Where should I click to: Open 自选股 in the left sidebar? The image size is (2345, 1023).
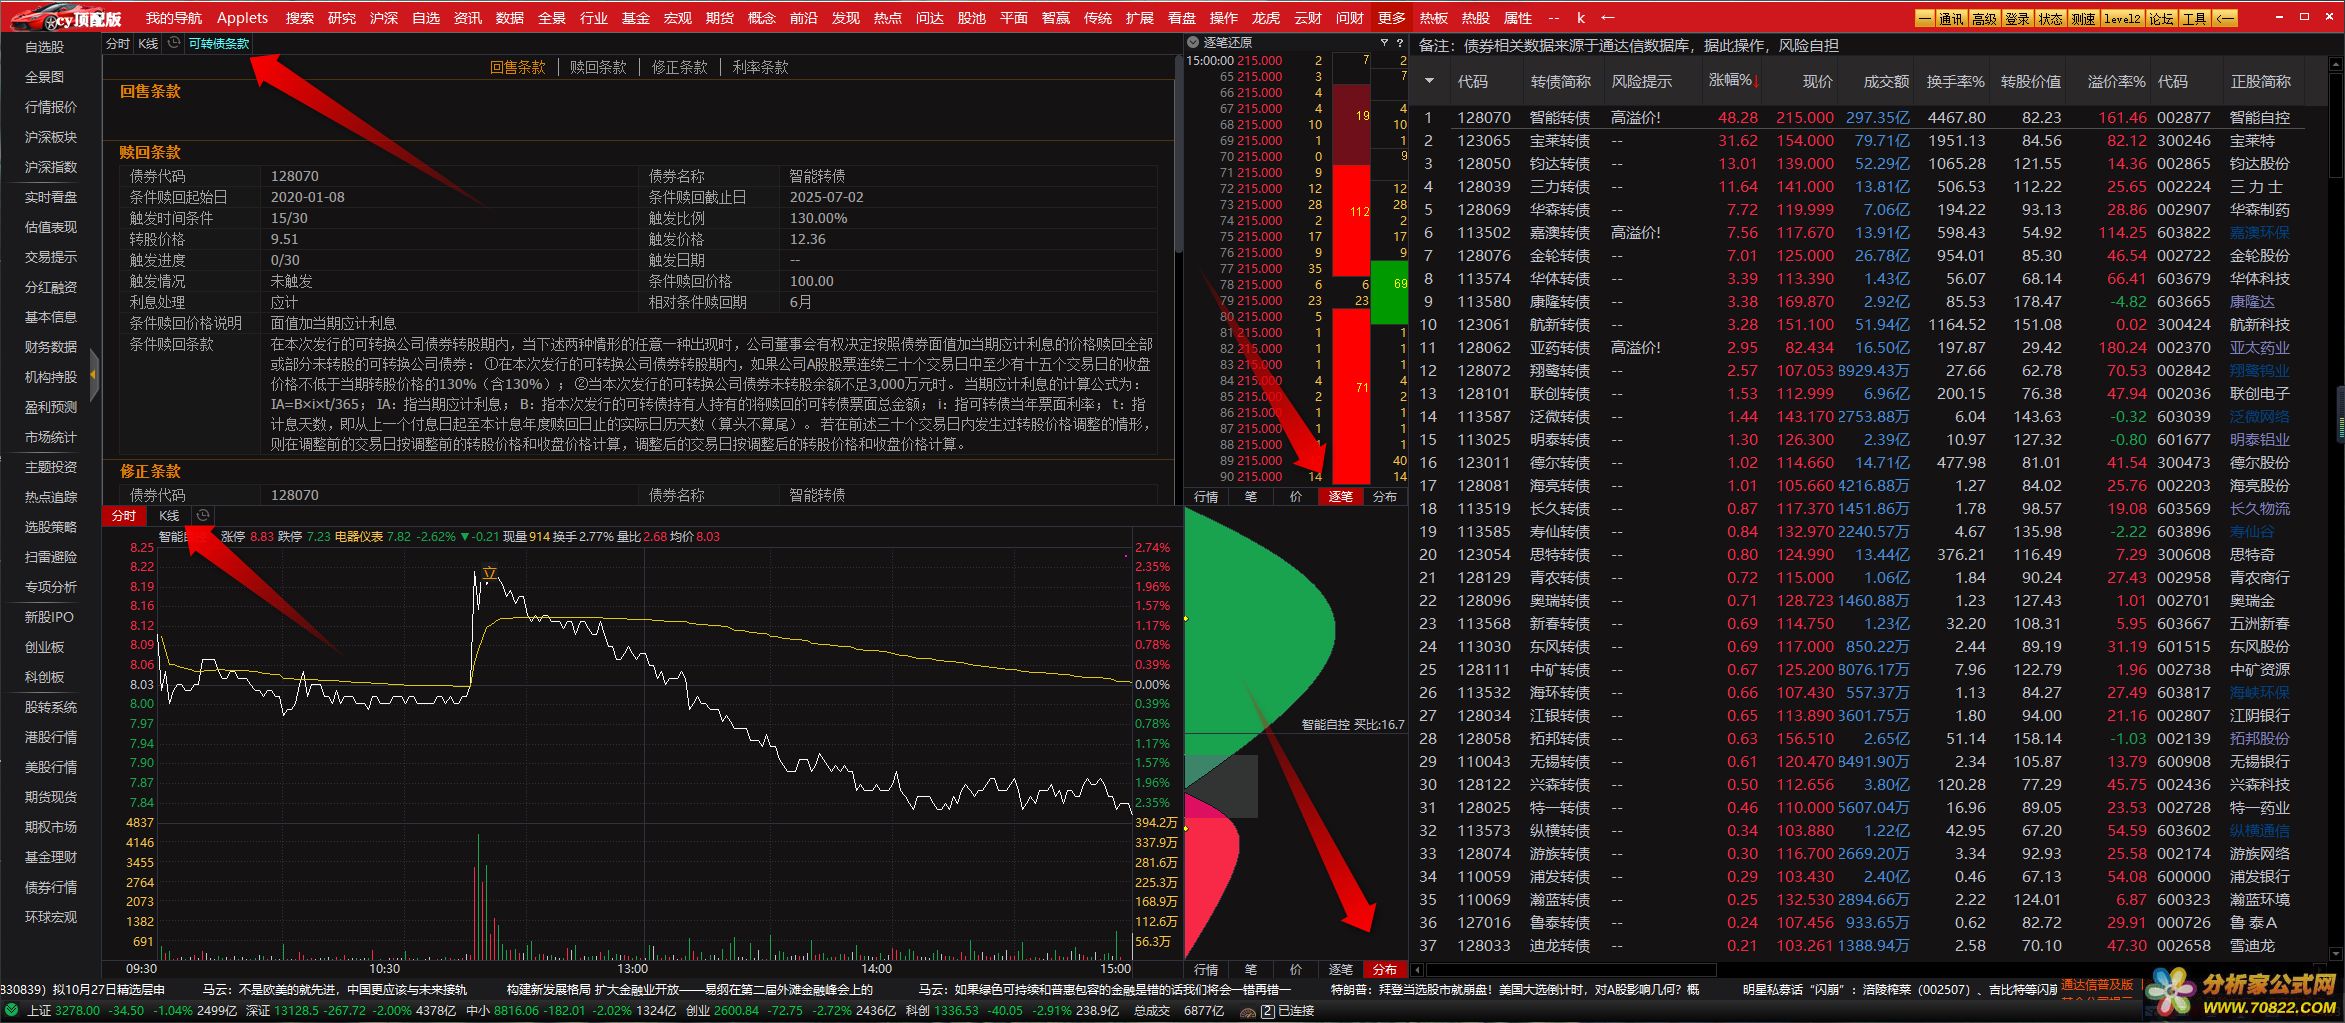[45, 47]
